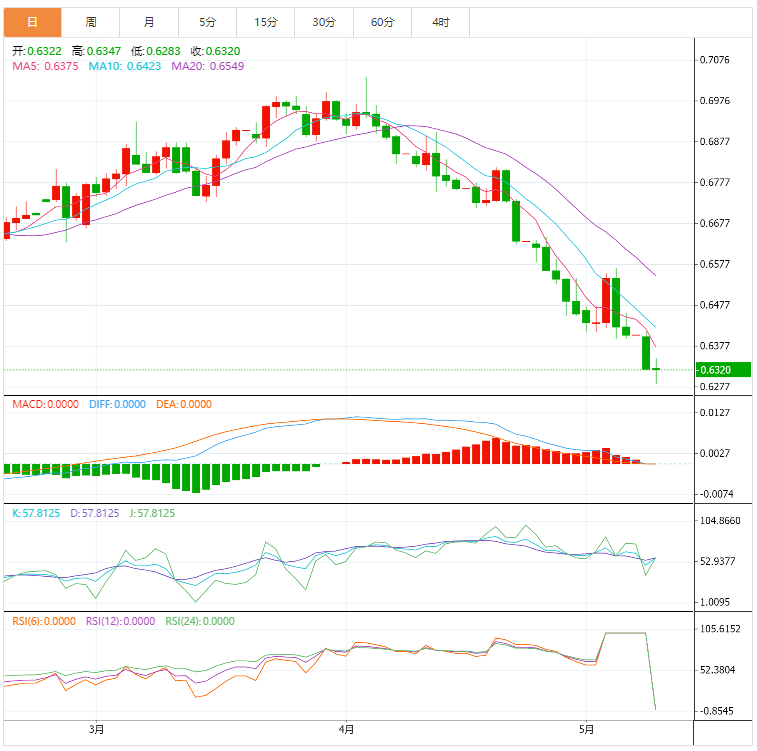Click the D: 57.8125 indicator label

tap(95, 513)
